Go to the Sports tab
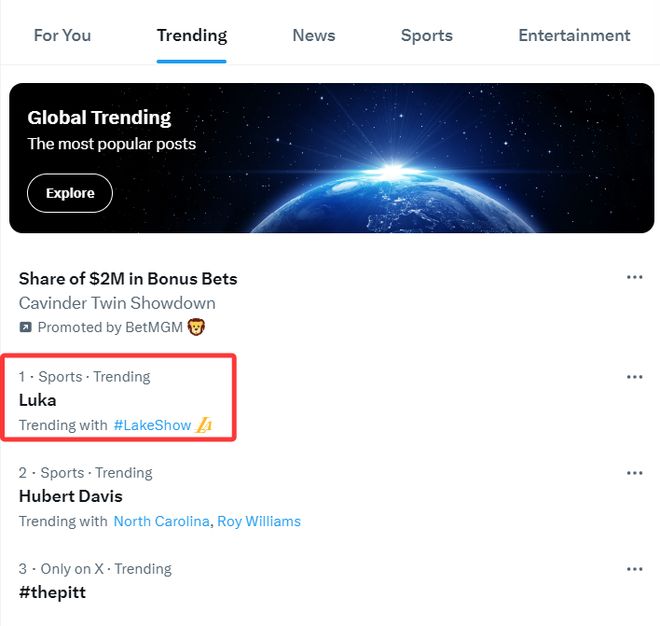Viewport: 660px width, 626px height. click(x=426, y=35)
